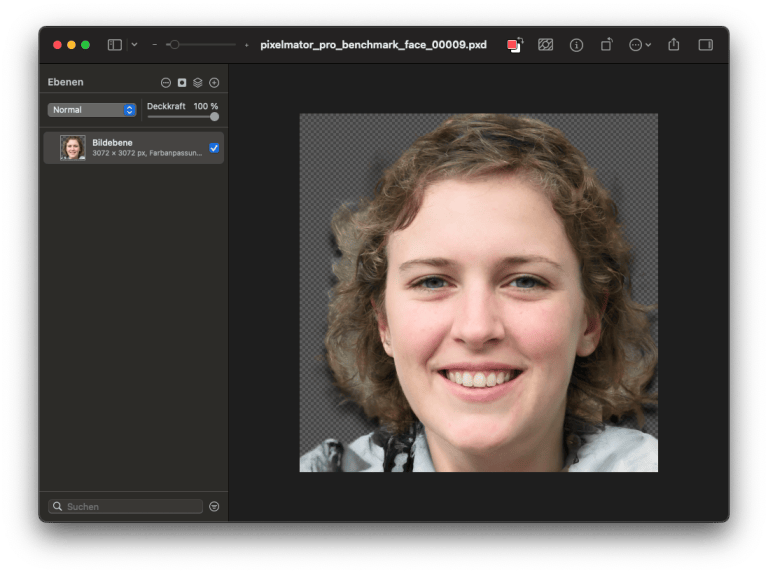Select the Bildebene layer name
This screenshot has height=573, width=768.
point(112,143)
